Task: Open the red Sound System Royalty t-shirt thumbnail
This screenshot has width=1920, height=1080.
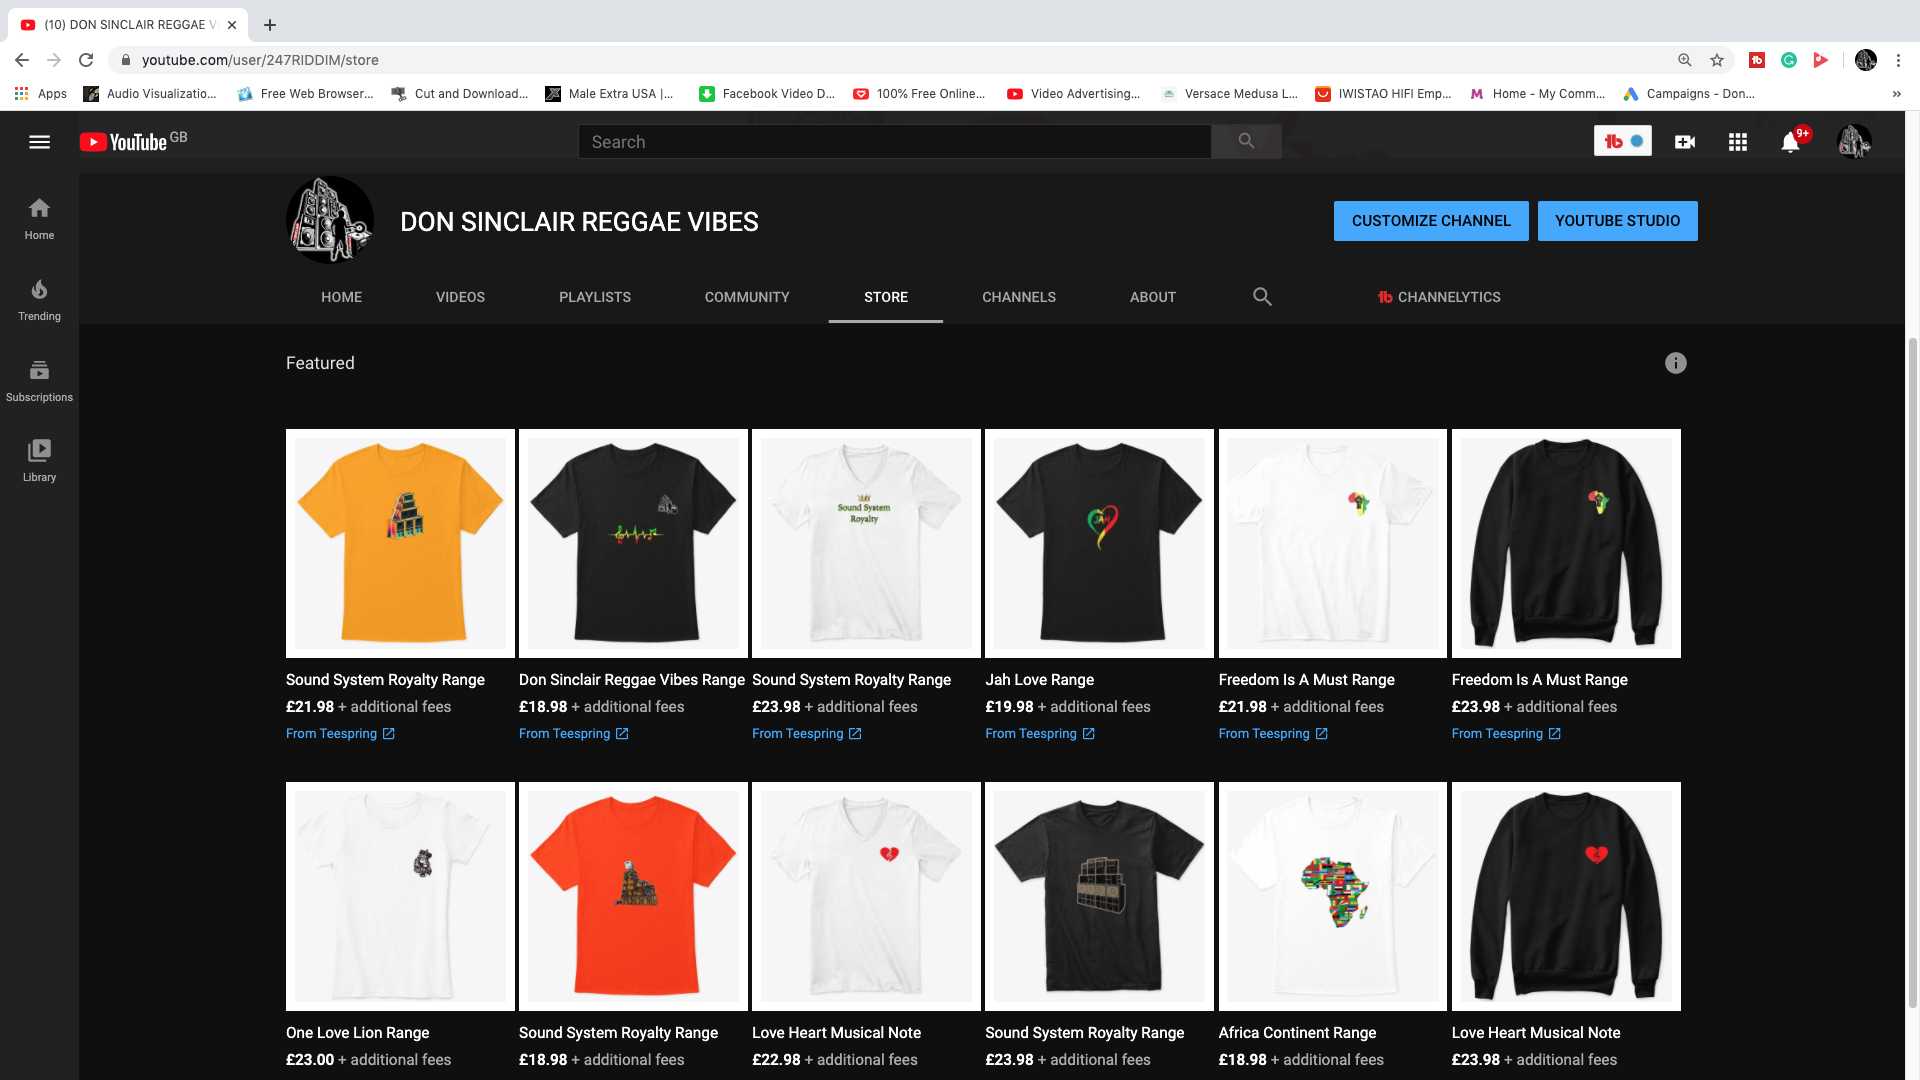Action: click(633, 896)
